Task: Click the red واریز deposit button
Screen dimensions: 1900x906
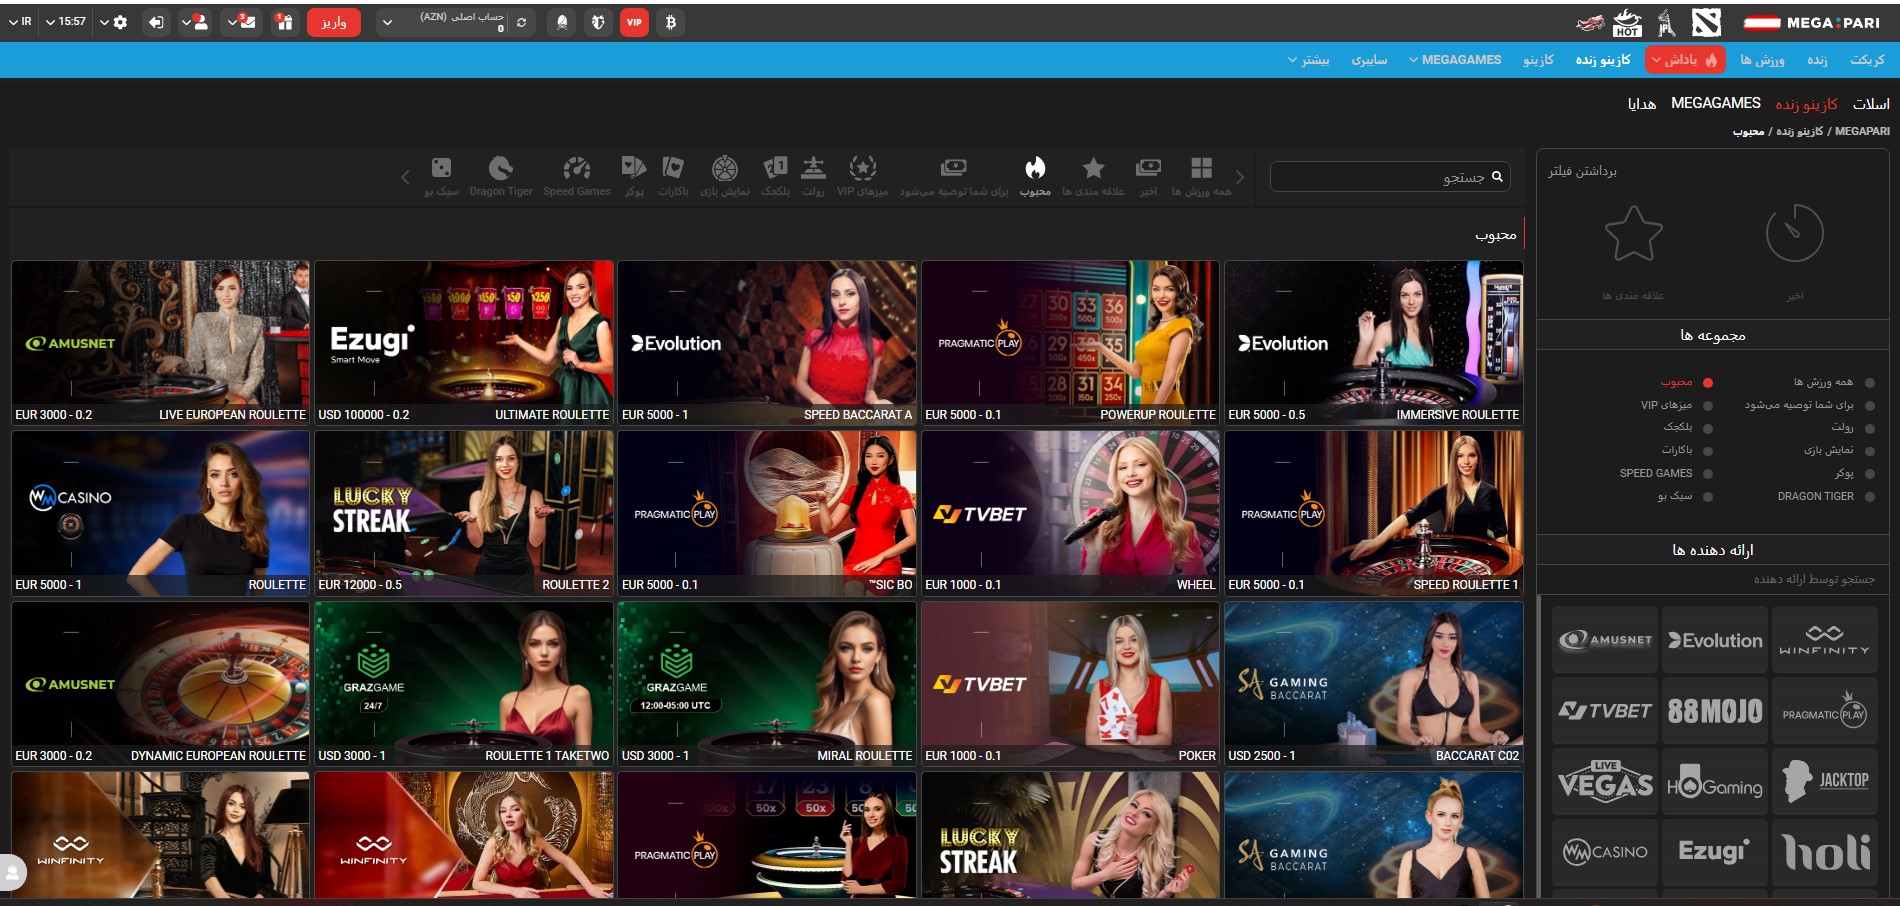Action: tap(333, 22)
